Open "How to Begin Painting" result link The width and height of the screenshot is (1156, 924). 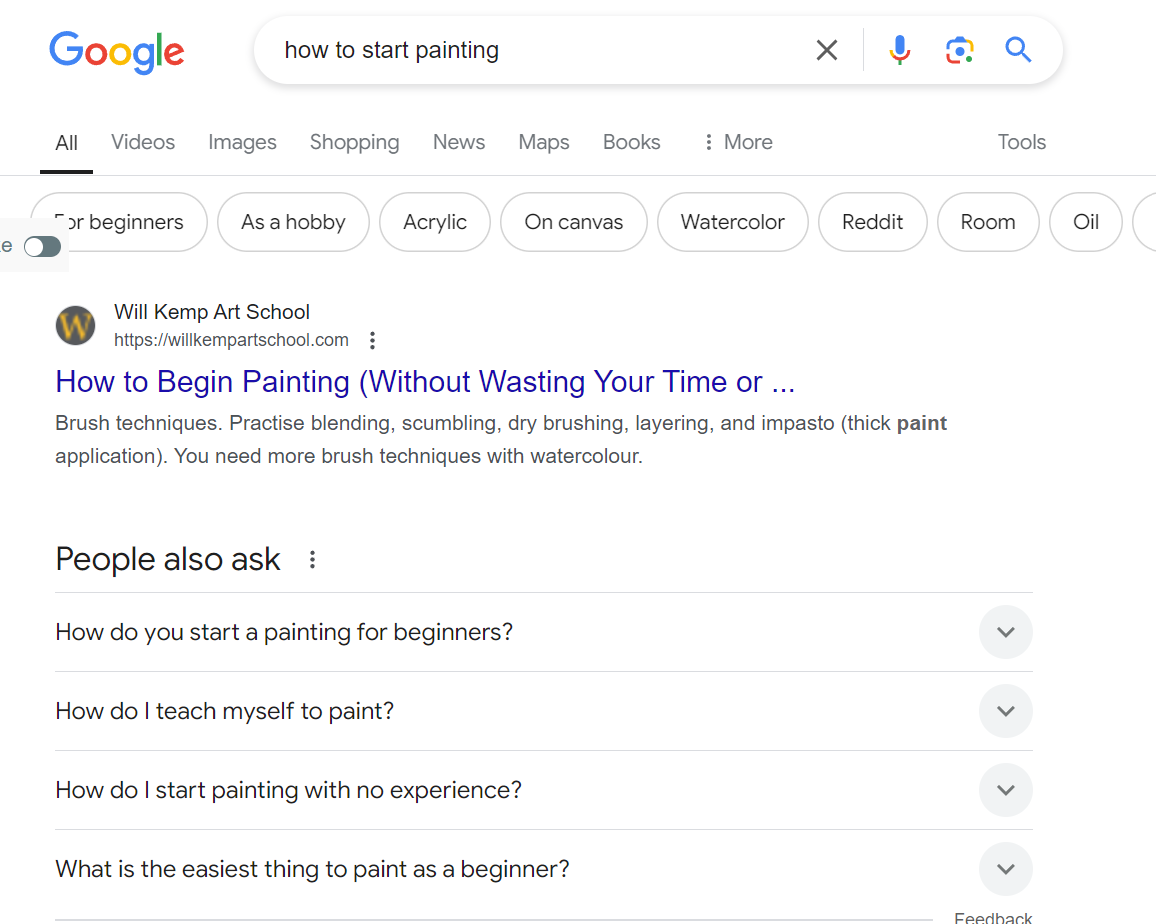[425, 382]
